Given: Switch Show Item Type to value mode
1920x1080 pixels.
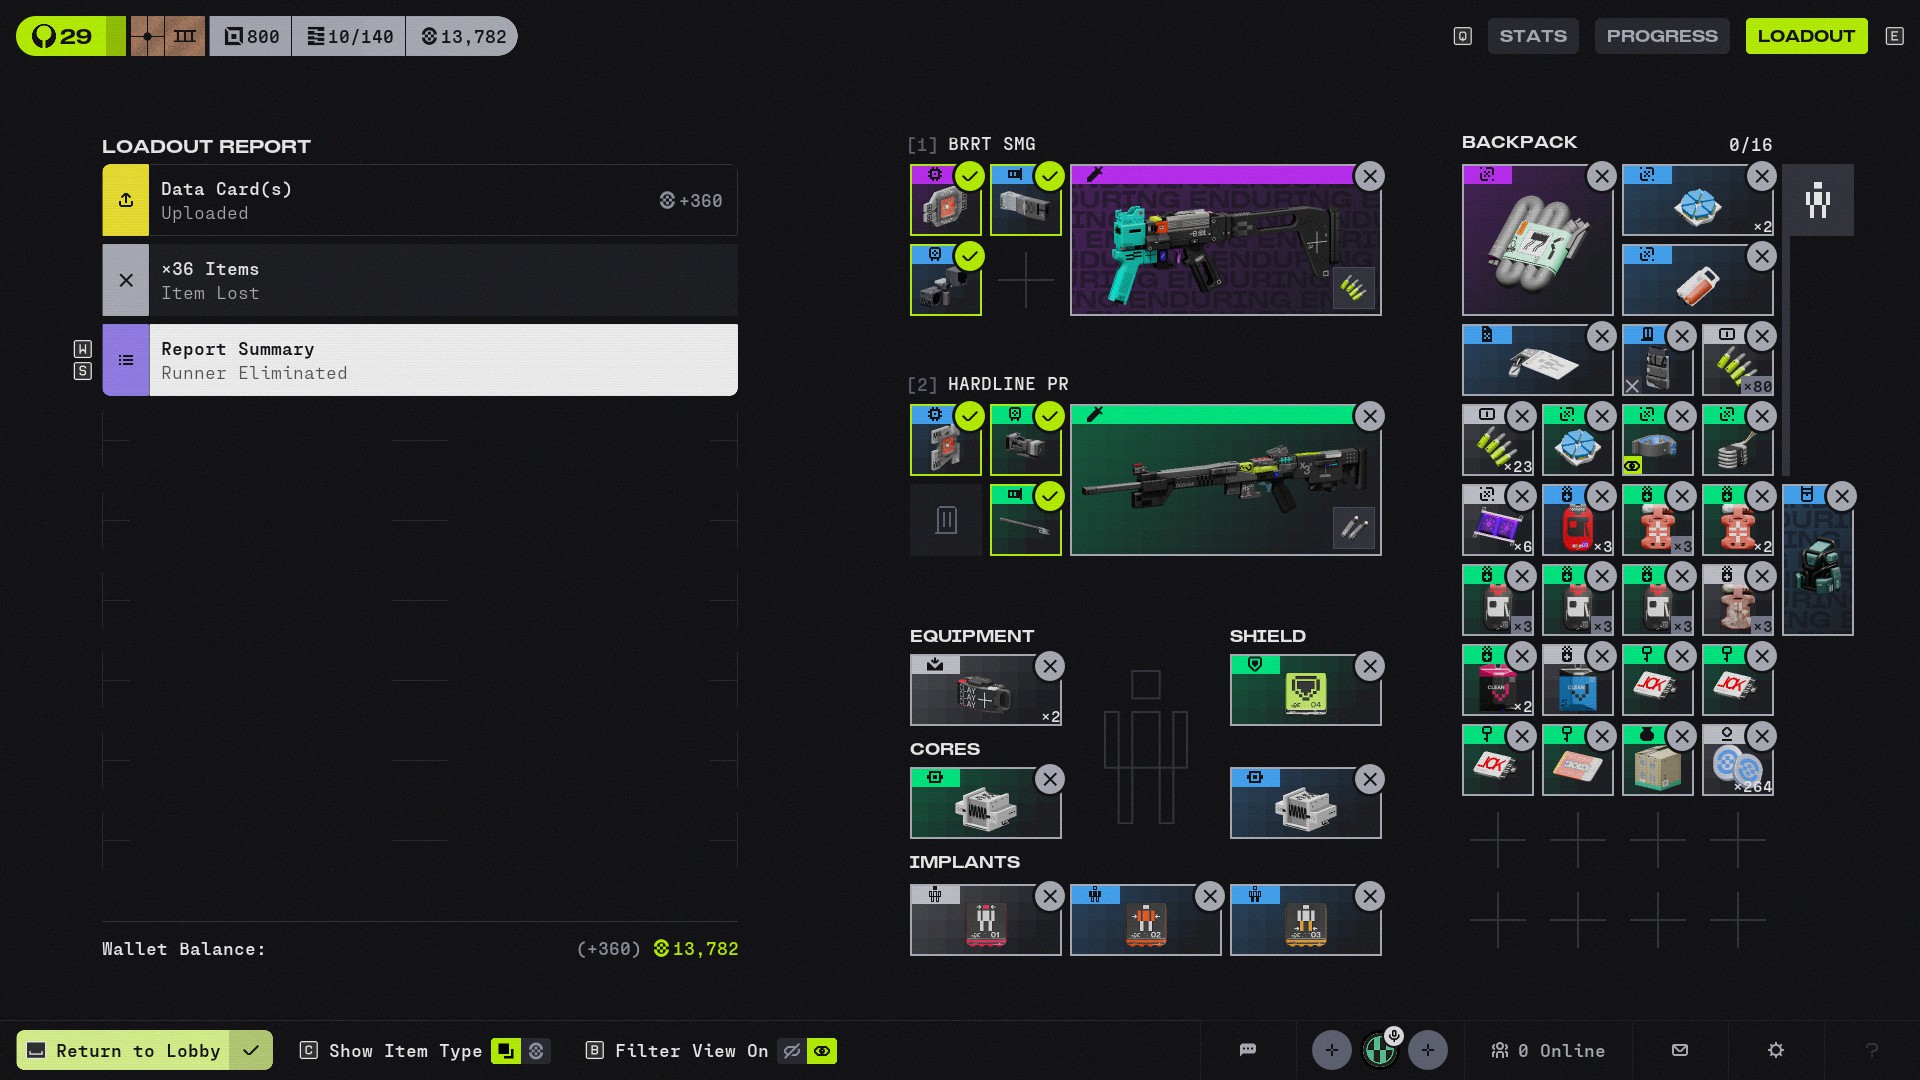Looking at the screenshot, I should [536, 1051].
